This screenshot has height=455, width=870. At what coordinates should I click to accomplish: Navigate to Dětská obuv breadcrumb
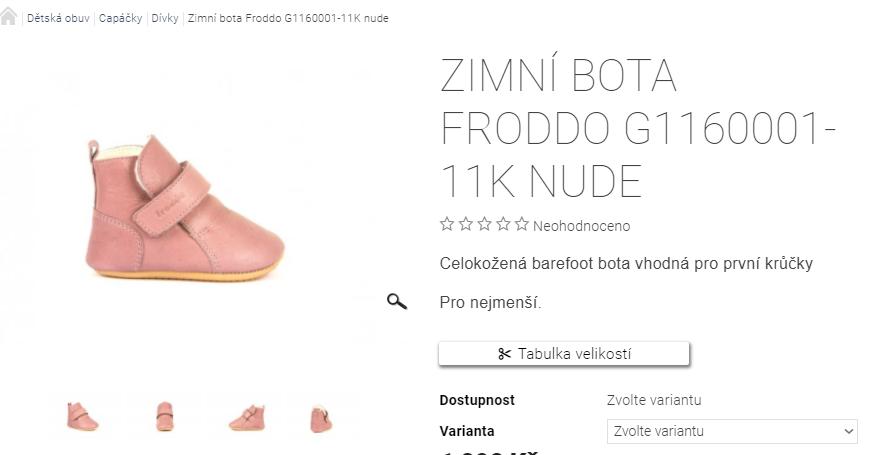pyautogui.click(x=58, y=19)
